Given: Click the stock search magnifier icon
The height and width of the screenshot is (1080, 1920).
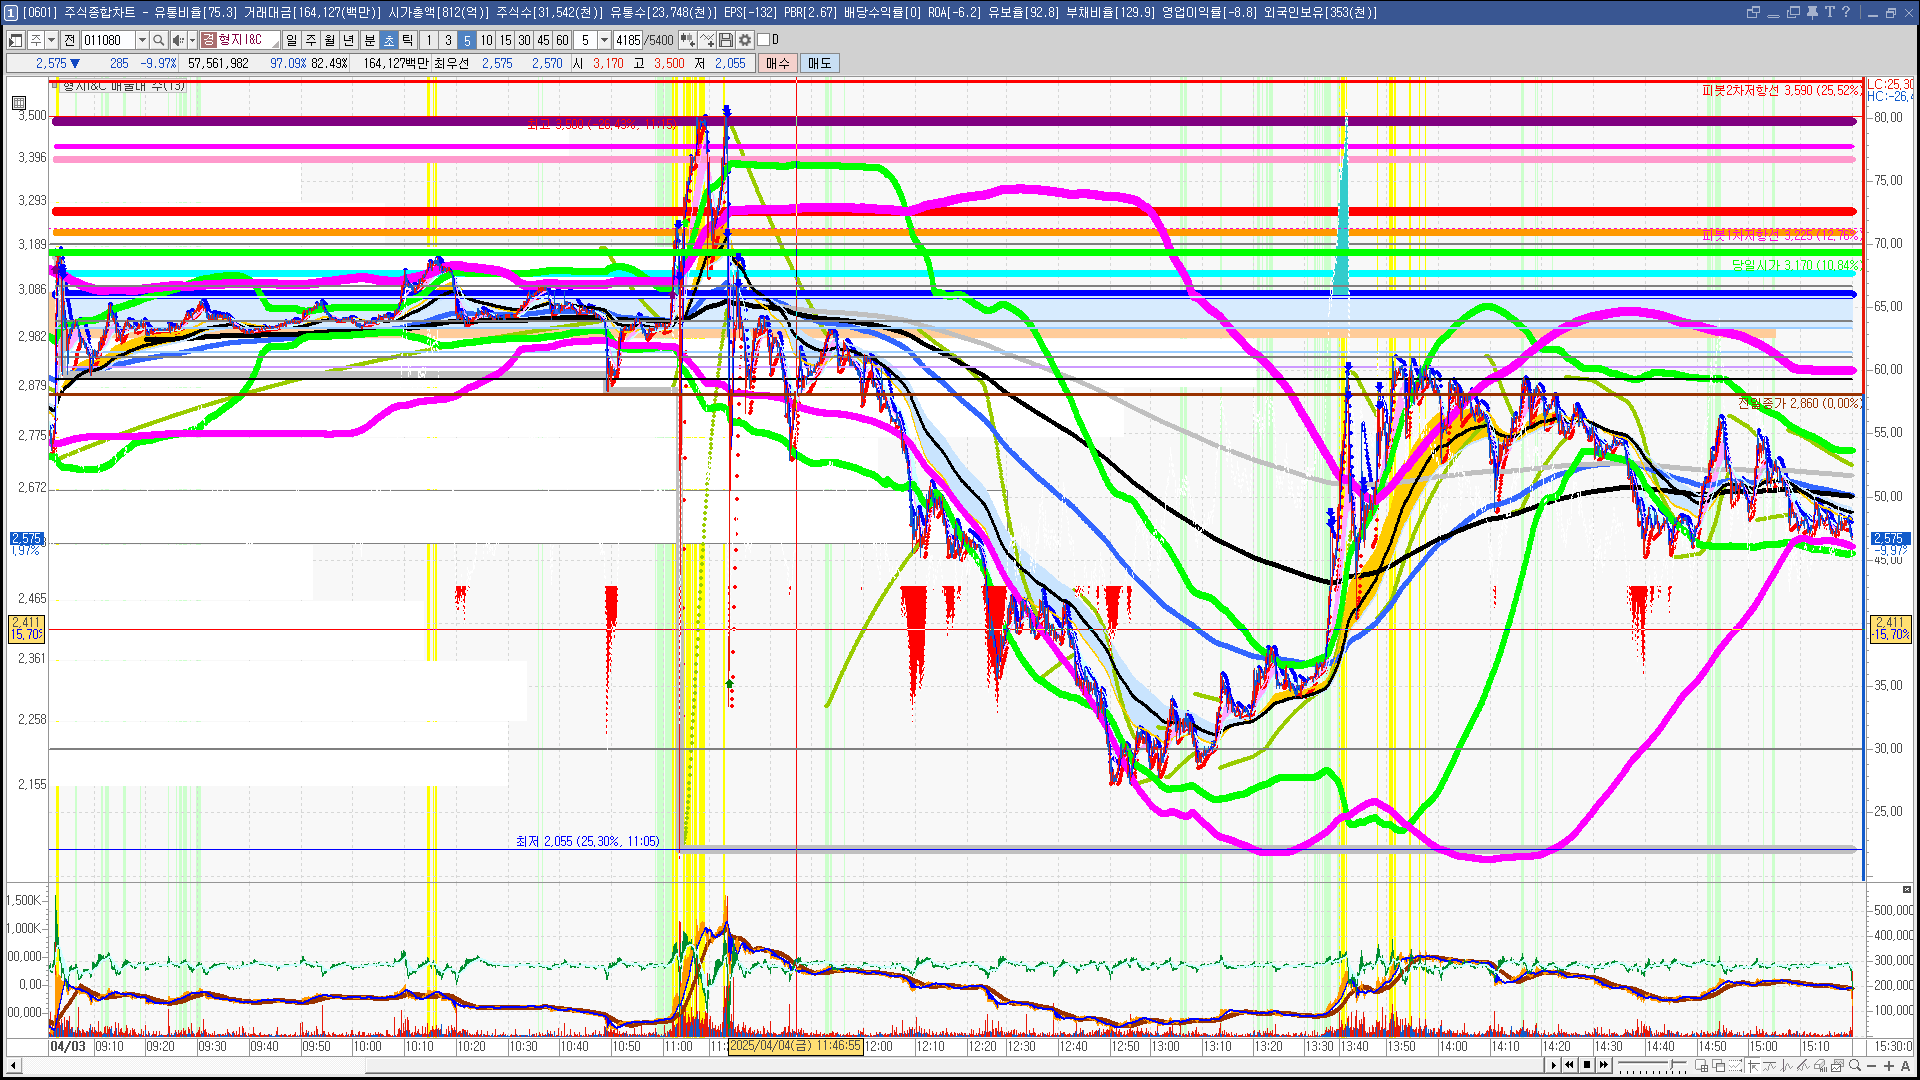Looking at the screenshot, I should [x=158, y=40].
